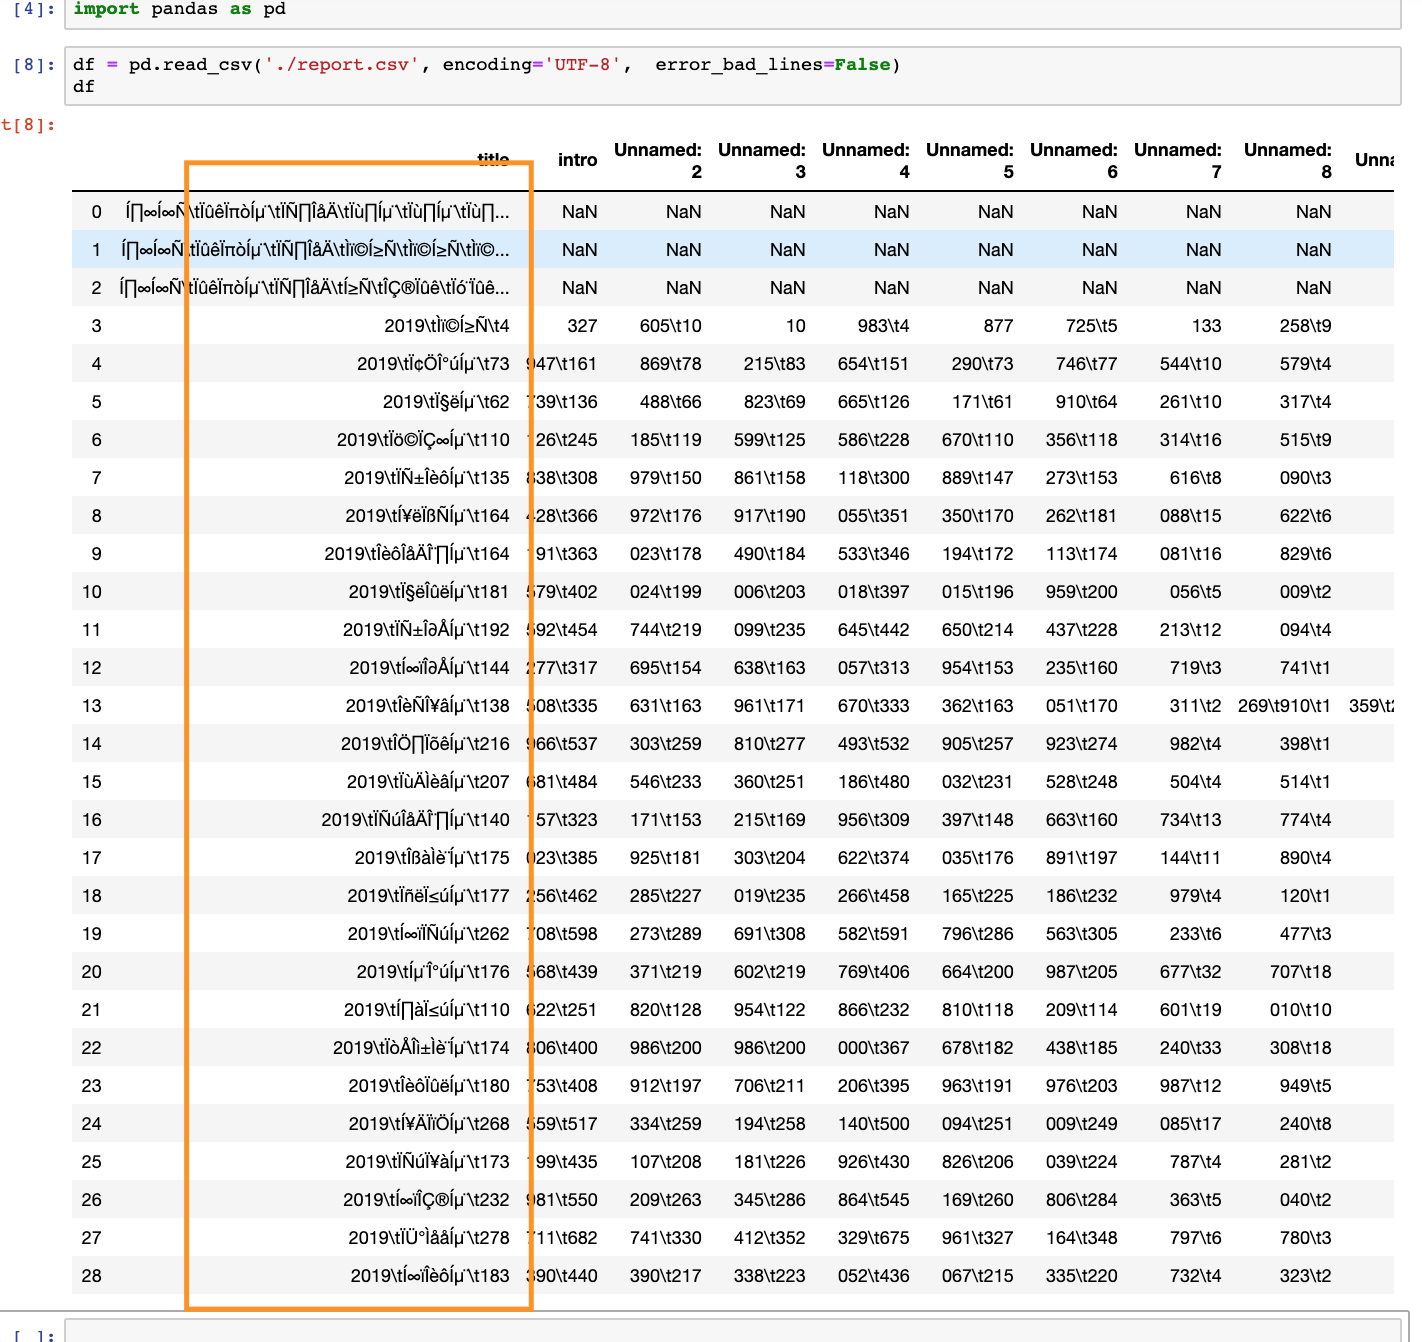Select the "983\t4" cell
Image resolution: width=1422 pixels, height=1342 pixels.
tap(884, 326)
